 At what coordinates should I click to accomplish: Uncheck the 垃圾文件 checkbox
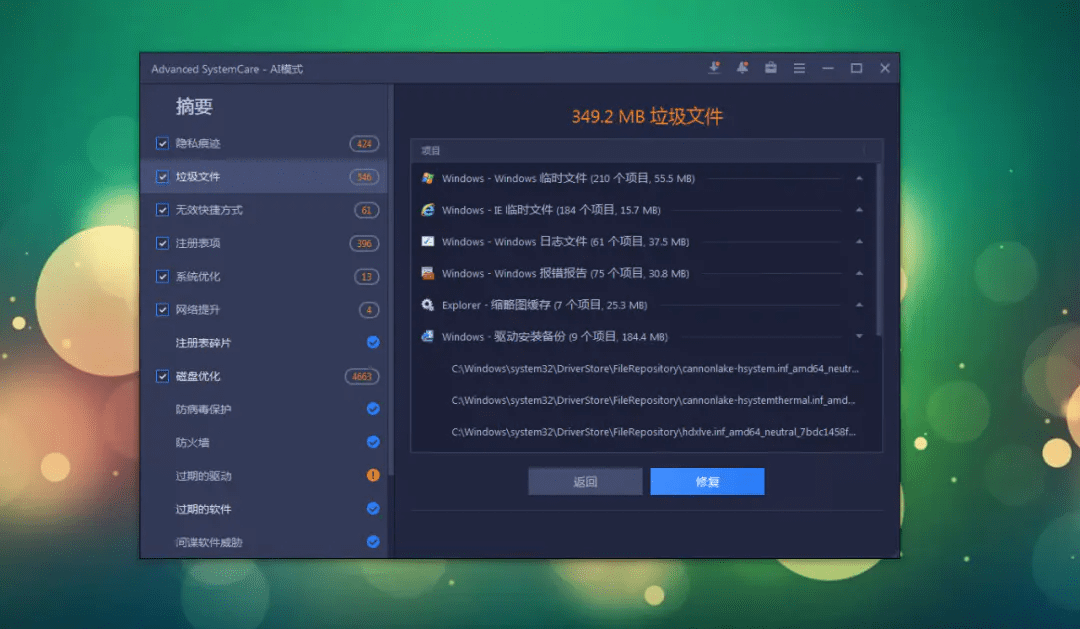162,176
